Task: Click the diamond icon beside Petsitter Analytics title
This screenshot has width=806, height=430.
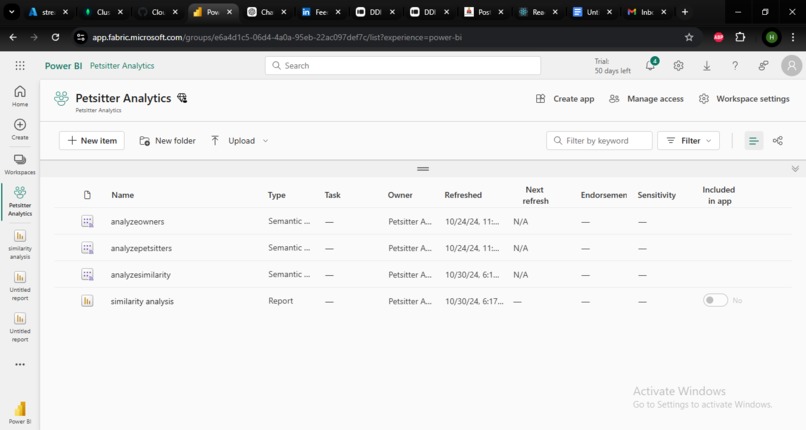Action: [x=182, y=98]
